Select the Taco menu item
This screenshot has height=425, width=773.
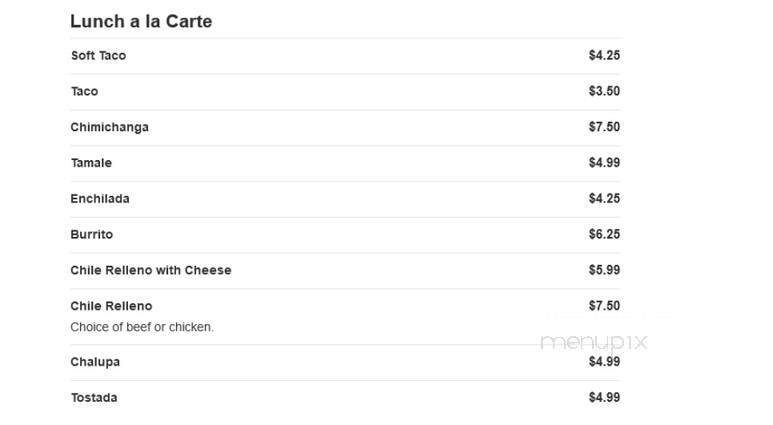84,91
